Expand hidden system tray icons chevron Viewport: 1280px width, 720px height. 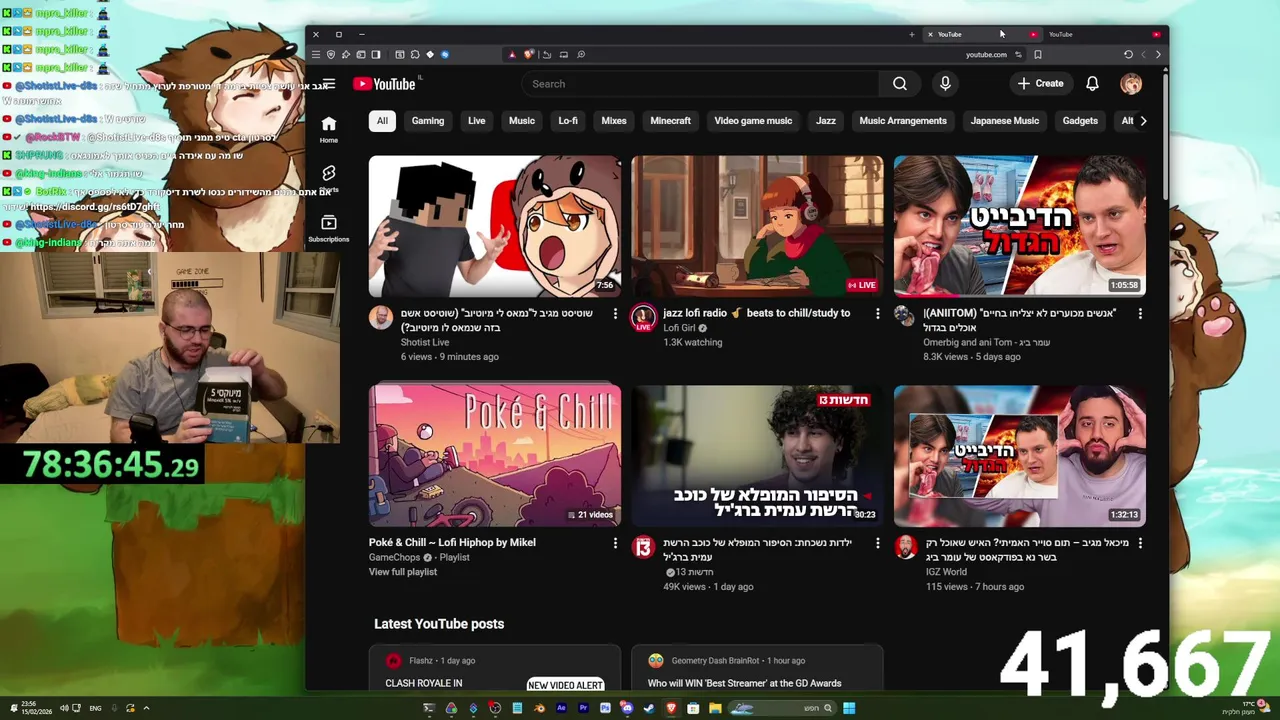click(x=146, y=708)
